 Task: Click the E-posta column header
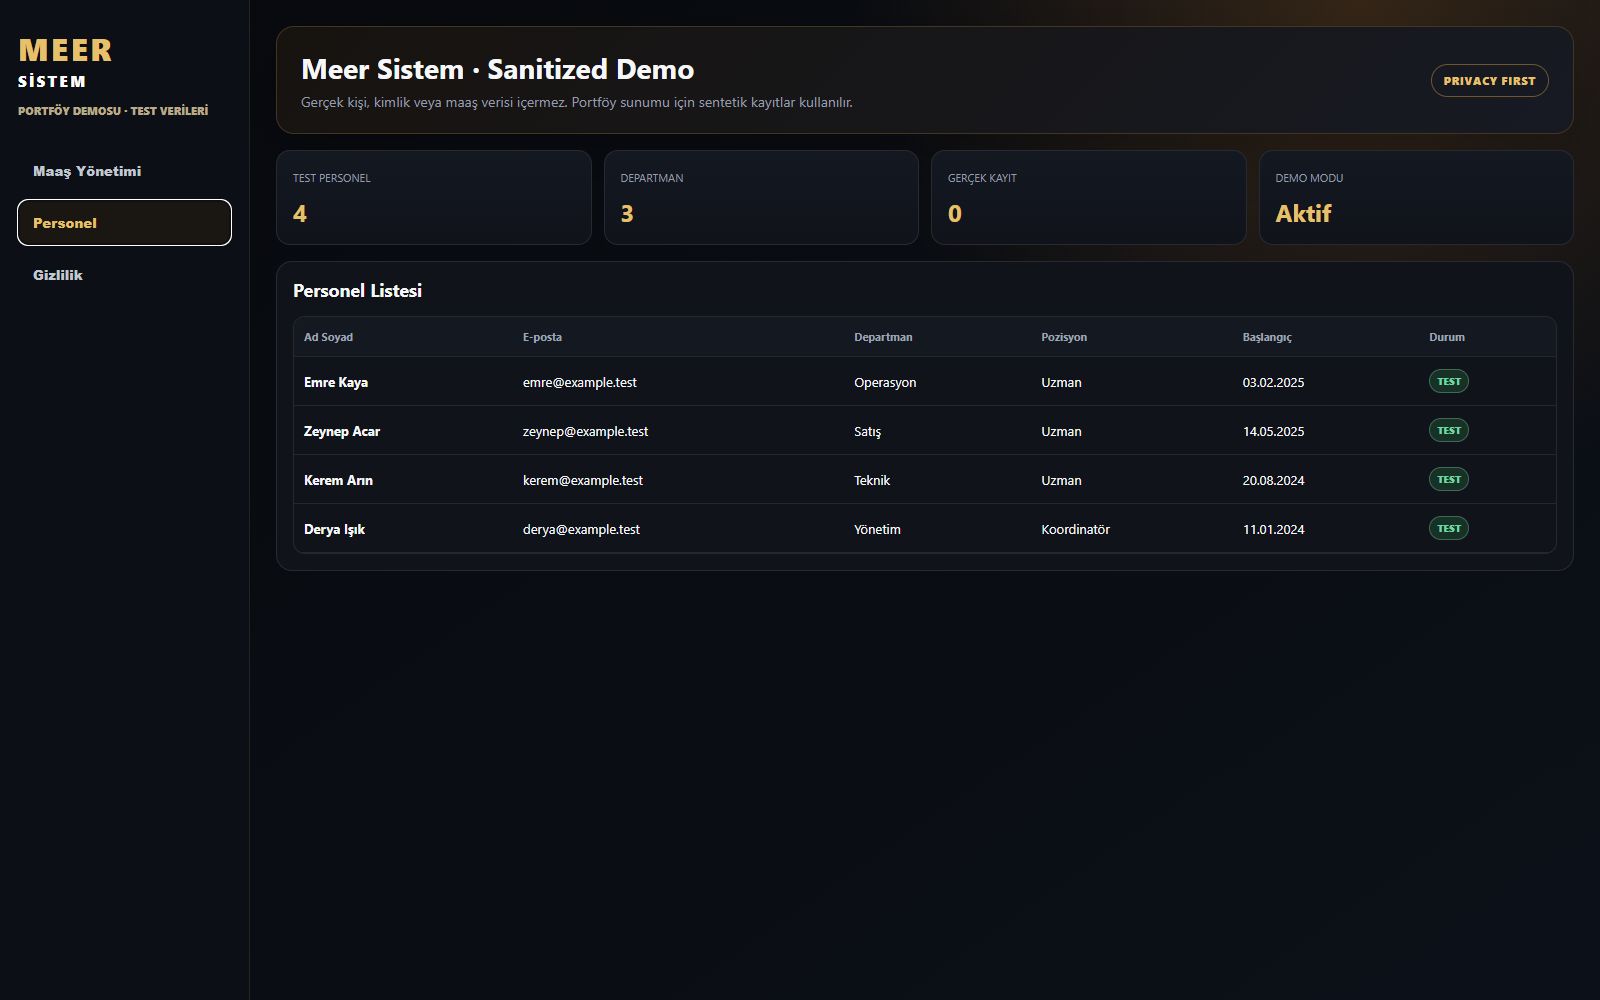[x=542, y=337]
